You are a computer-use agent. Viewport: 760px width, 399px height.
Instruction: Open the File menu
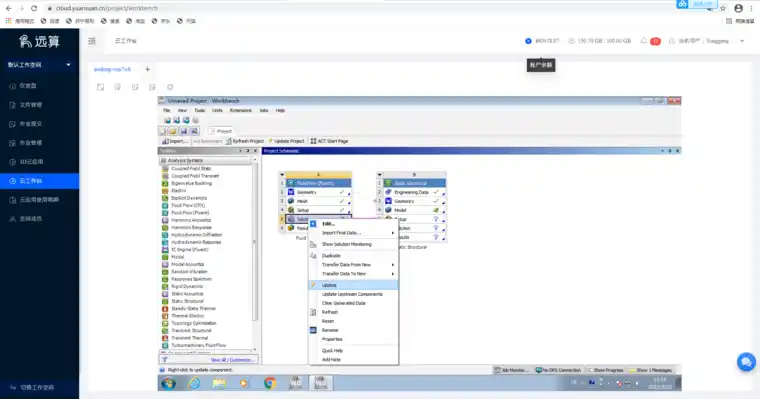(x=166, y=111)
